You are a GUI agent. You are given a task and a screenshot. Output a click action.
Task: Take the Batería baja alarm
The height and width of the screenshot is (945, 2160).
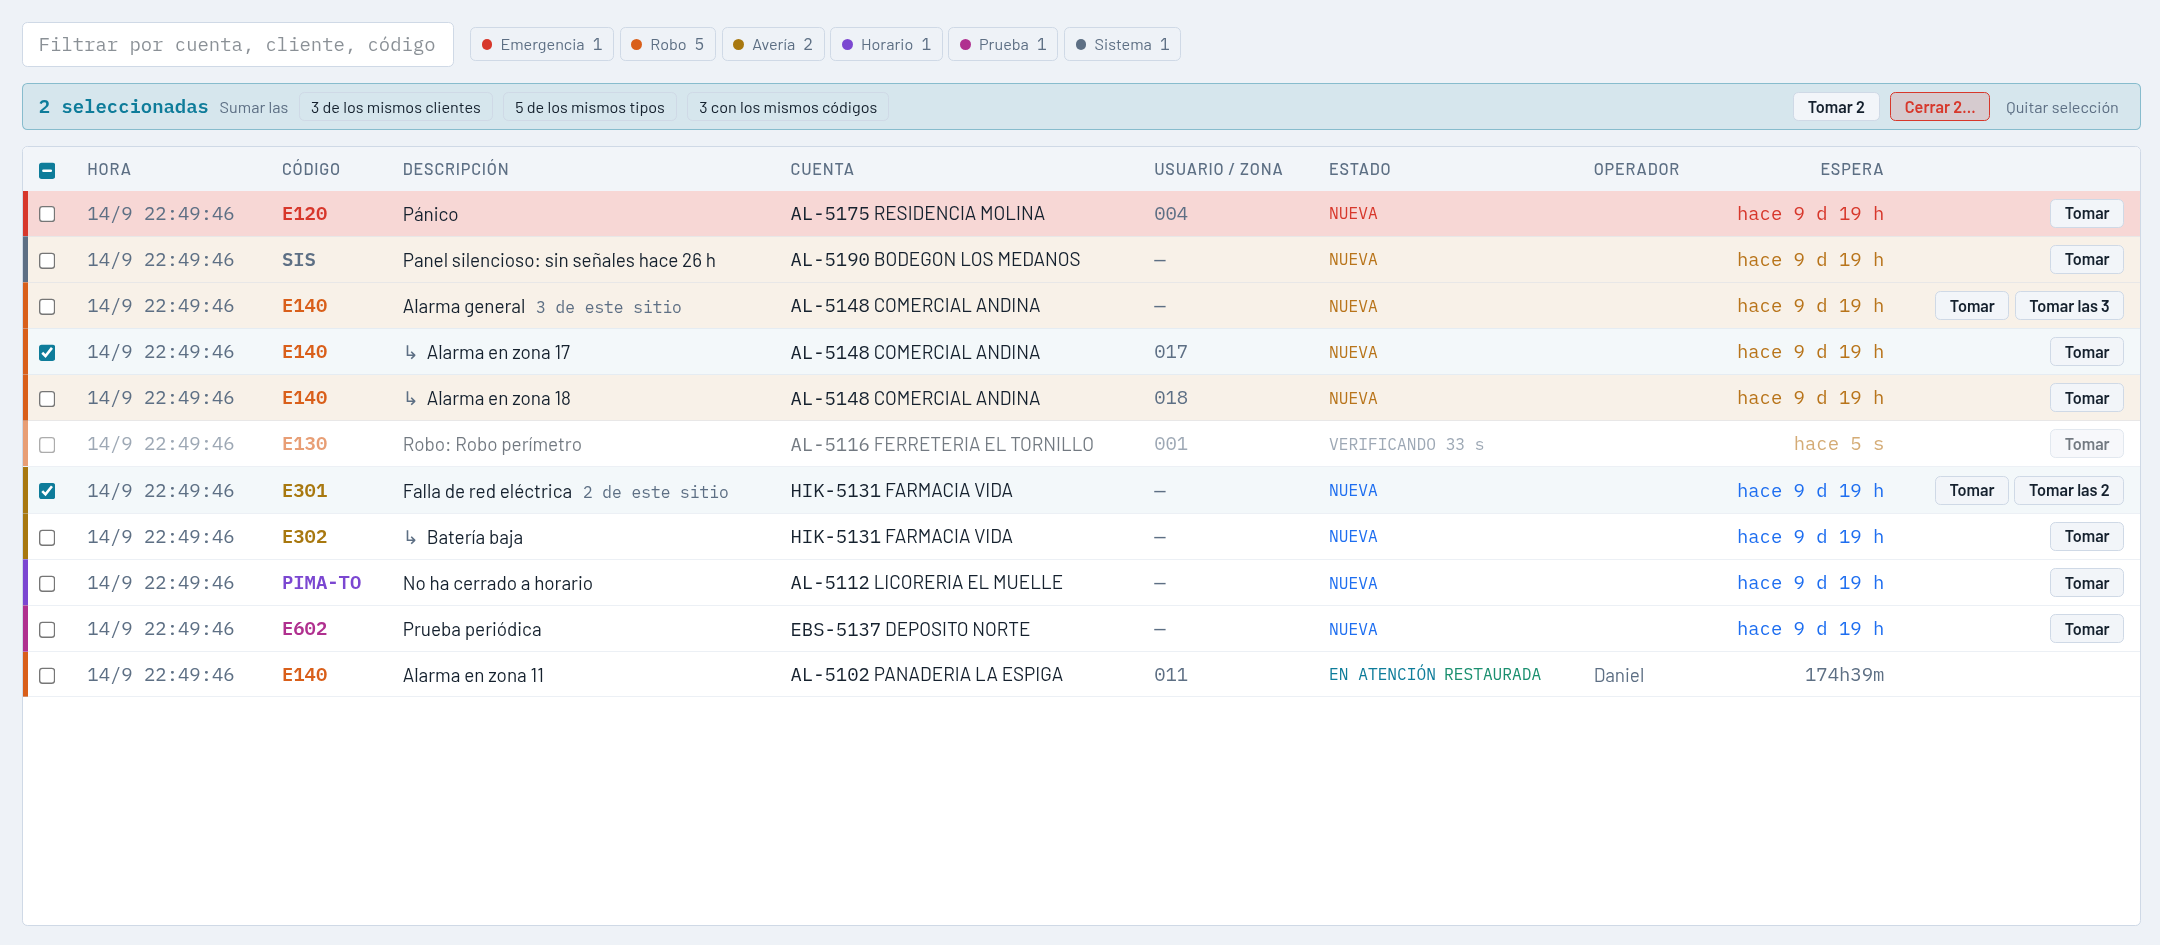(2087, 537)
